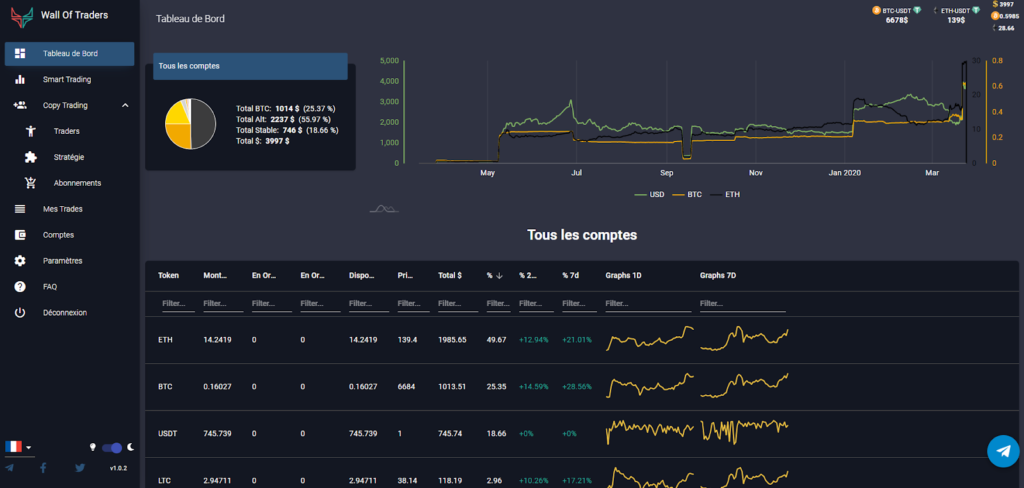Go to Mes Trades in the sidebar
This screenshot has height=488, width=1024.
coord(62,209)
